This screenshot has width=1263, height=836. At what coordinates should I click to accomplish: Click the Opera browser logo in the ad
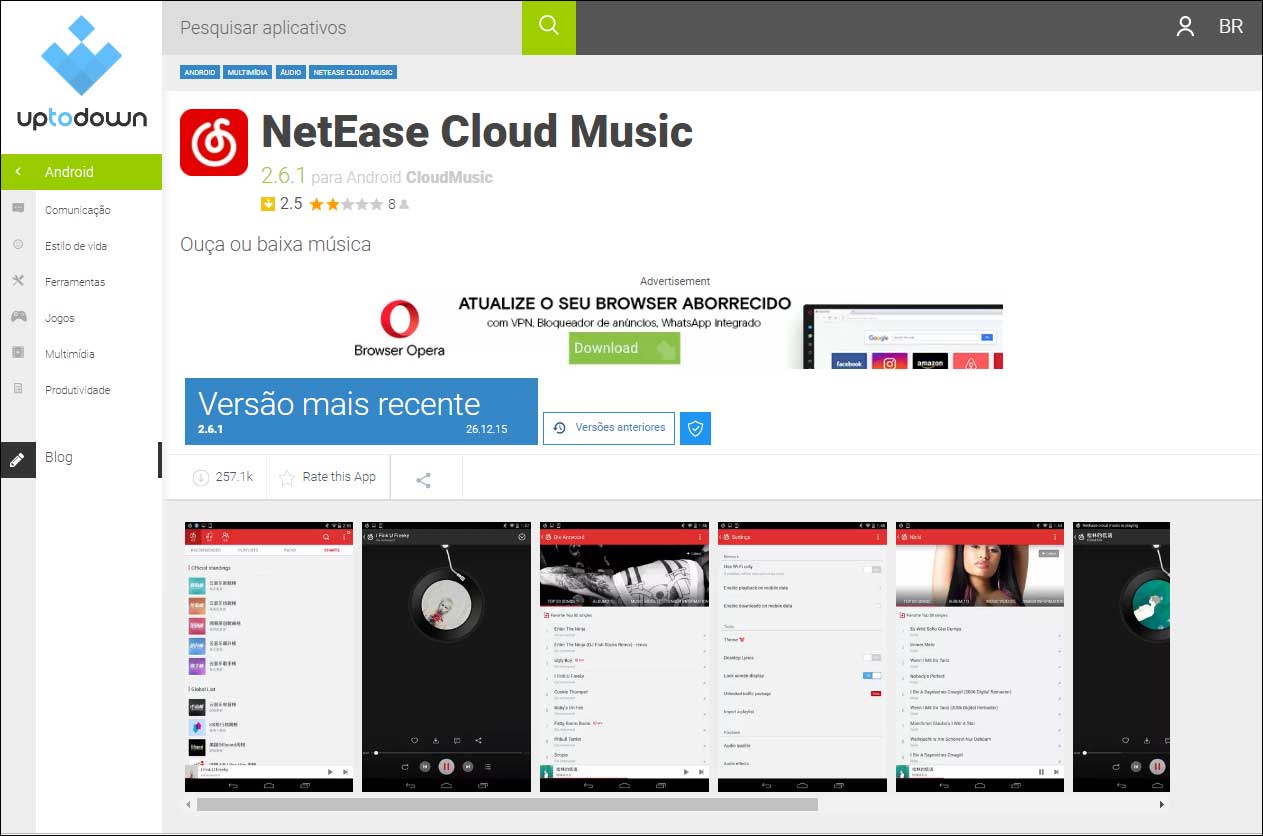pos(399,320)
